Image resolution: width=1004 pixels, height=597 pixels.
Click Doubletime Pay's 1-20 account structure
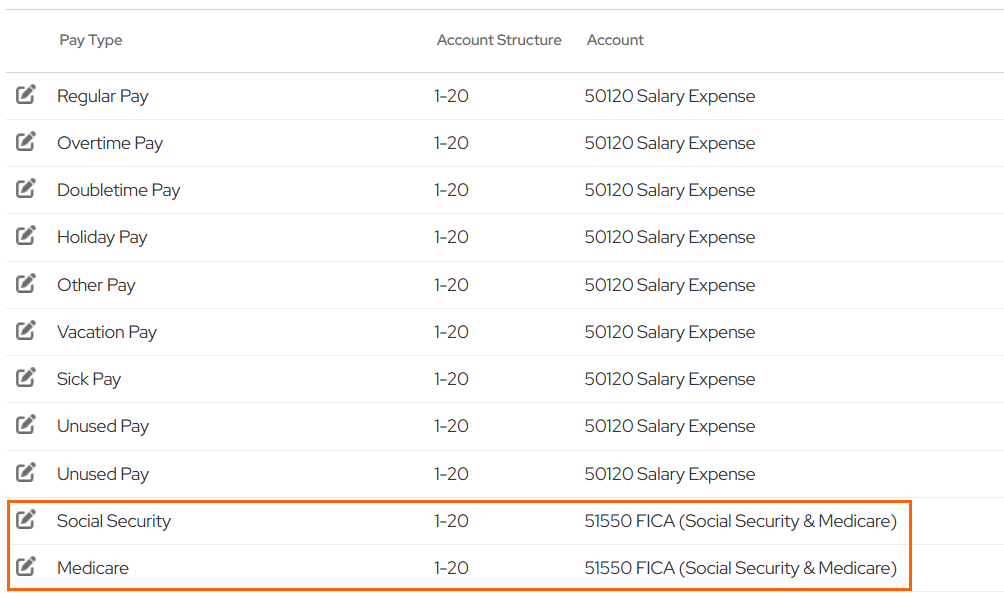click(451, 190)
